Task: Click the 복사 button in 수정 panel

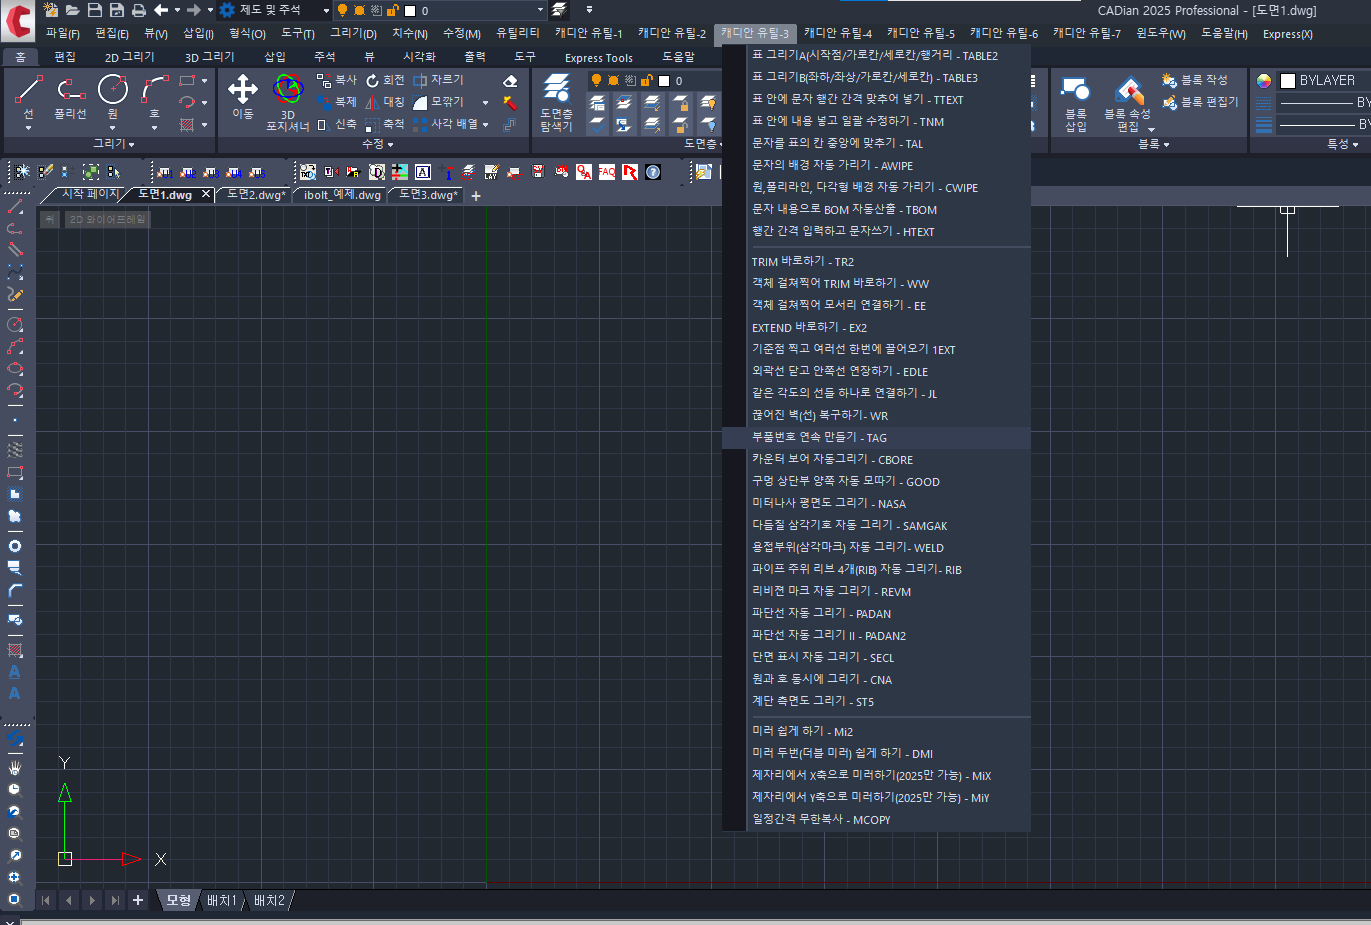Action: (337, 80)
